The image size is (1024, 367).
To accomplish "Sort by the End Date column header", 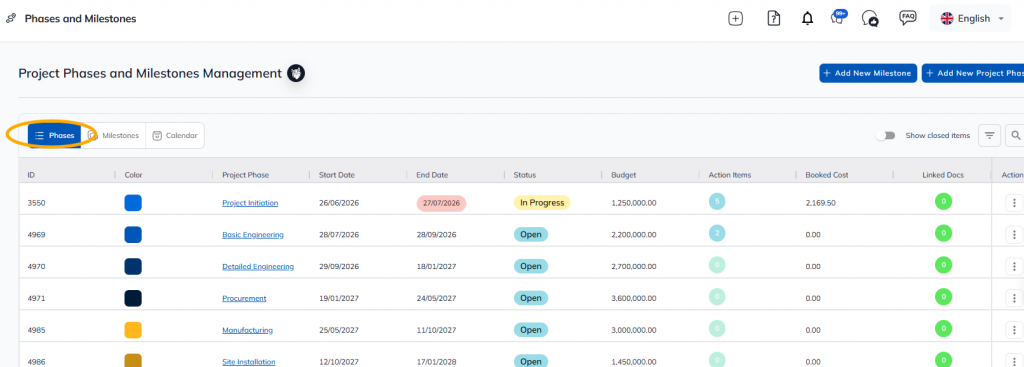I will coord(432,175).
